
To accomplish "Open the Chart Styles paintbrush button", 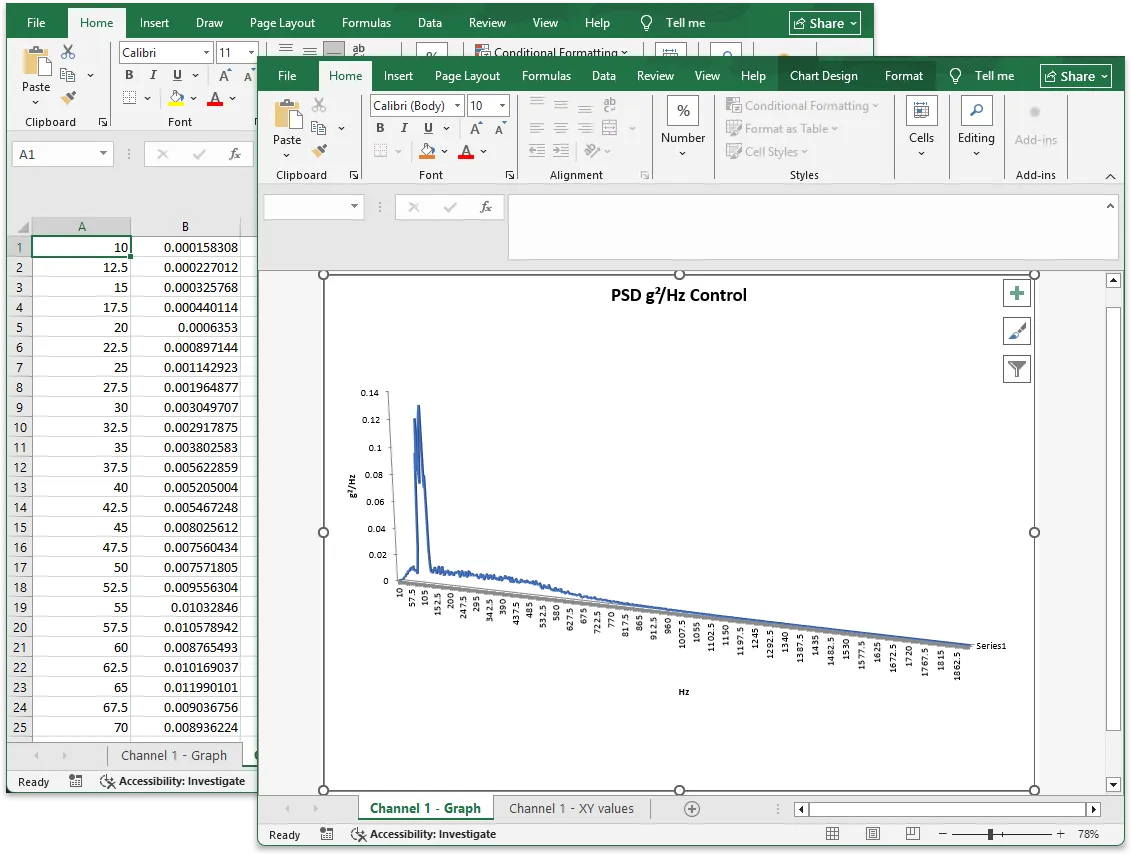I will (x=1017, y=331).
